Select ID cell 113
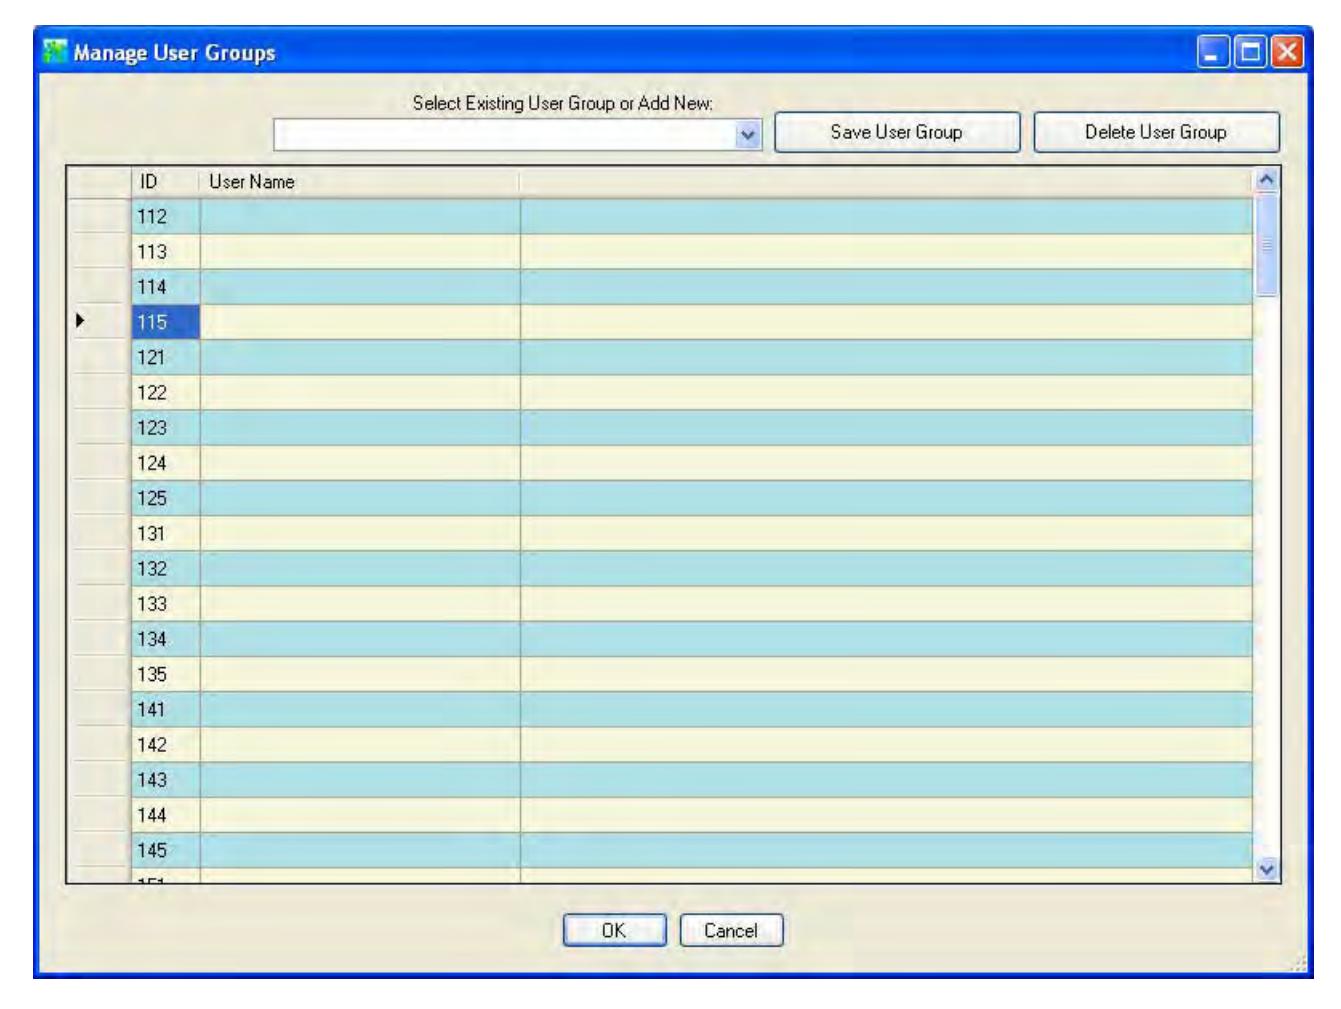1341x1009 pixels. coord(166,252)
